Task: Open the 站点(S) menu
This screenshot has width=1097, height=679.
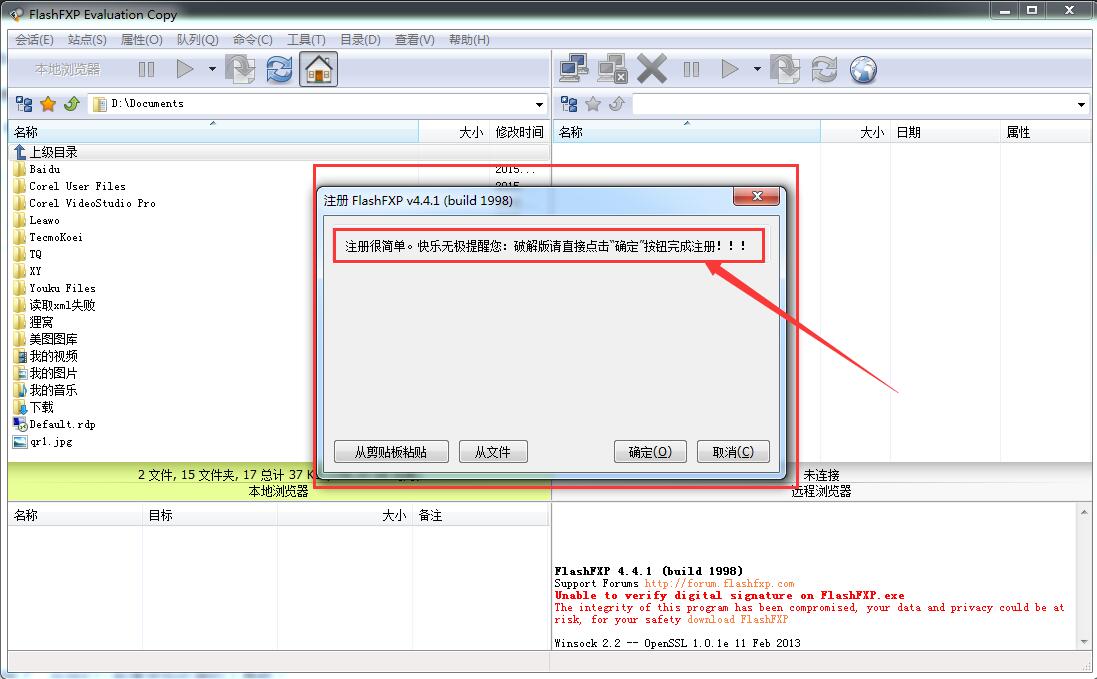Action: tap(85, 39)
